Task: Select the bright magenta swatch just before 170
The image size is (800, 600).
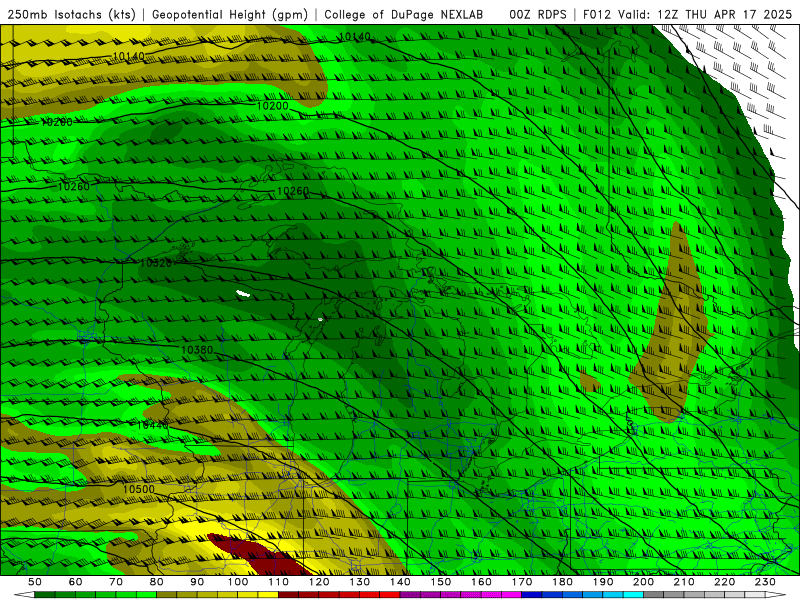Action: pyautogui.click(x=511, y=594)
